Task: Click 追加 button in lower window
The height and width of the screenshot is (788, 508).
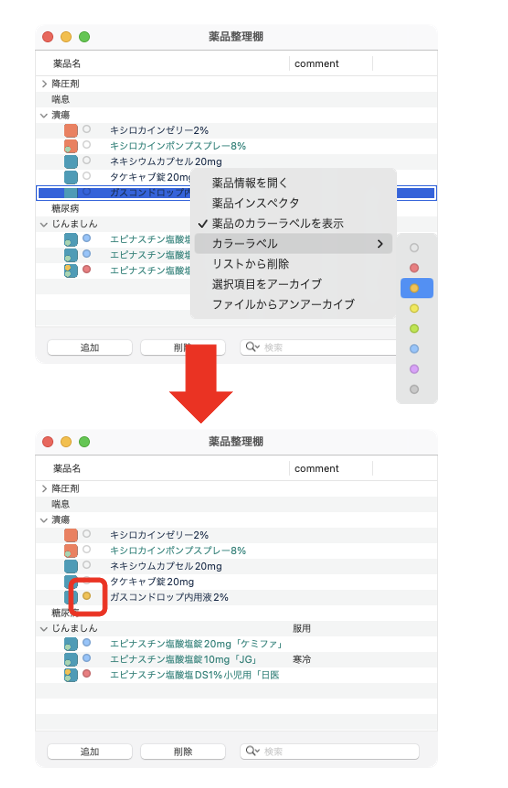Action: pyautogui.click(x=90, y=751)
